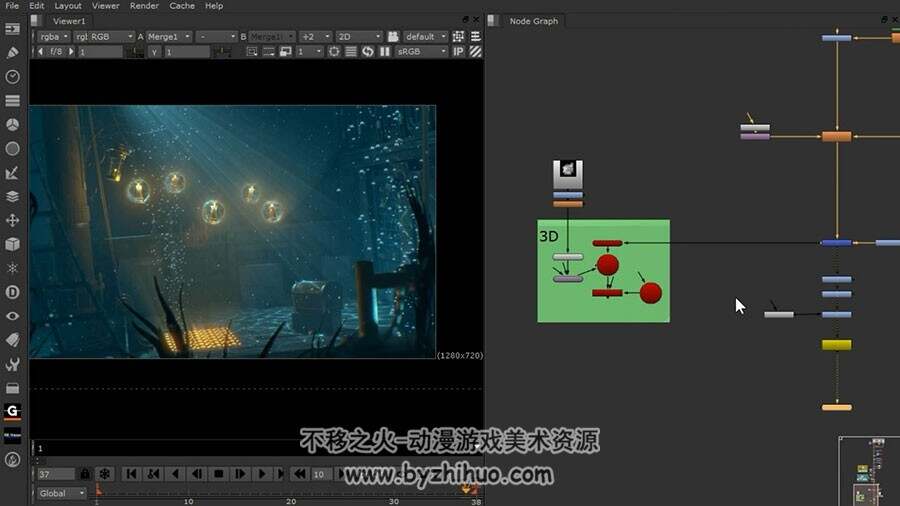
Task: Click the current frame field showing 37
Action: point(56,474)
